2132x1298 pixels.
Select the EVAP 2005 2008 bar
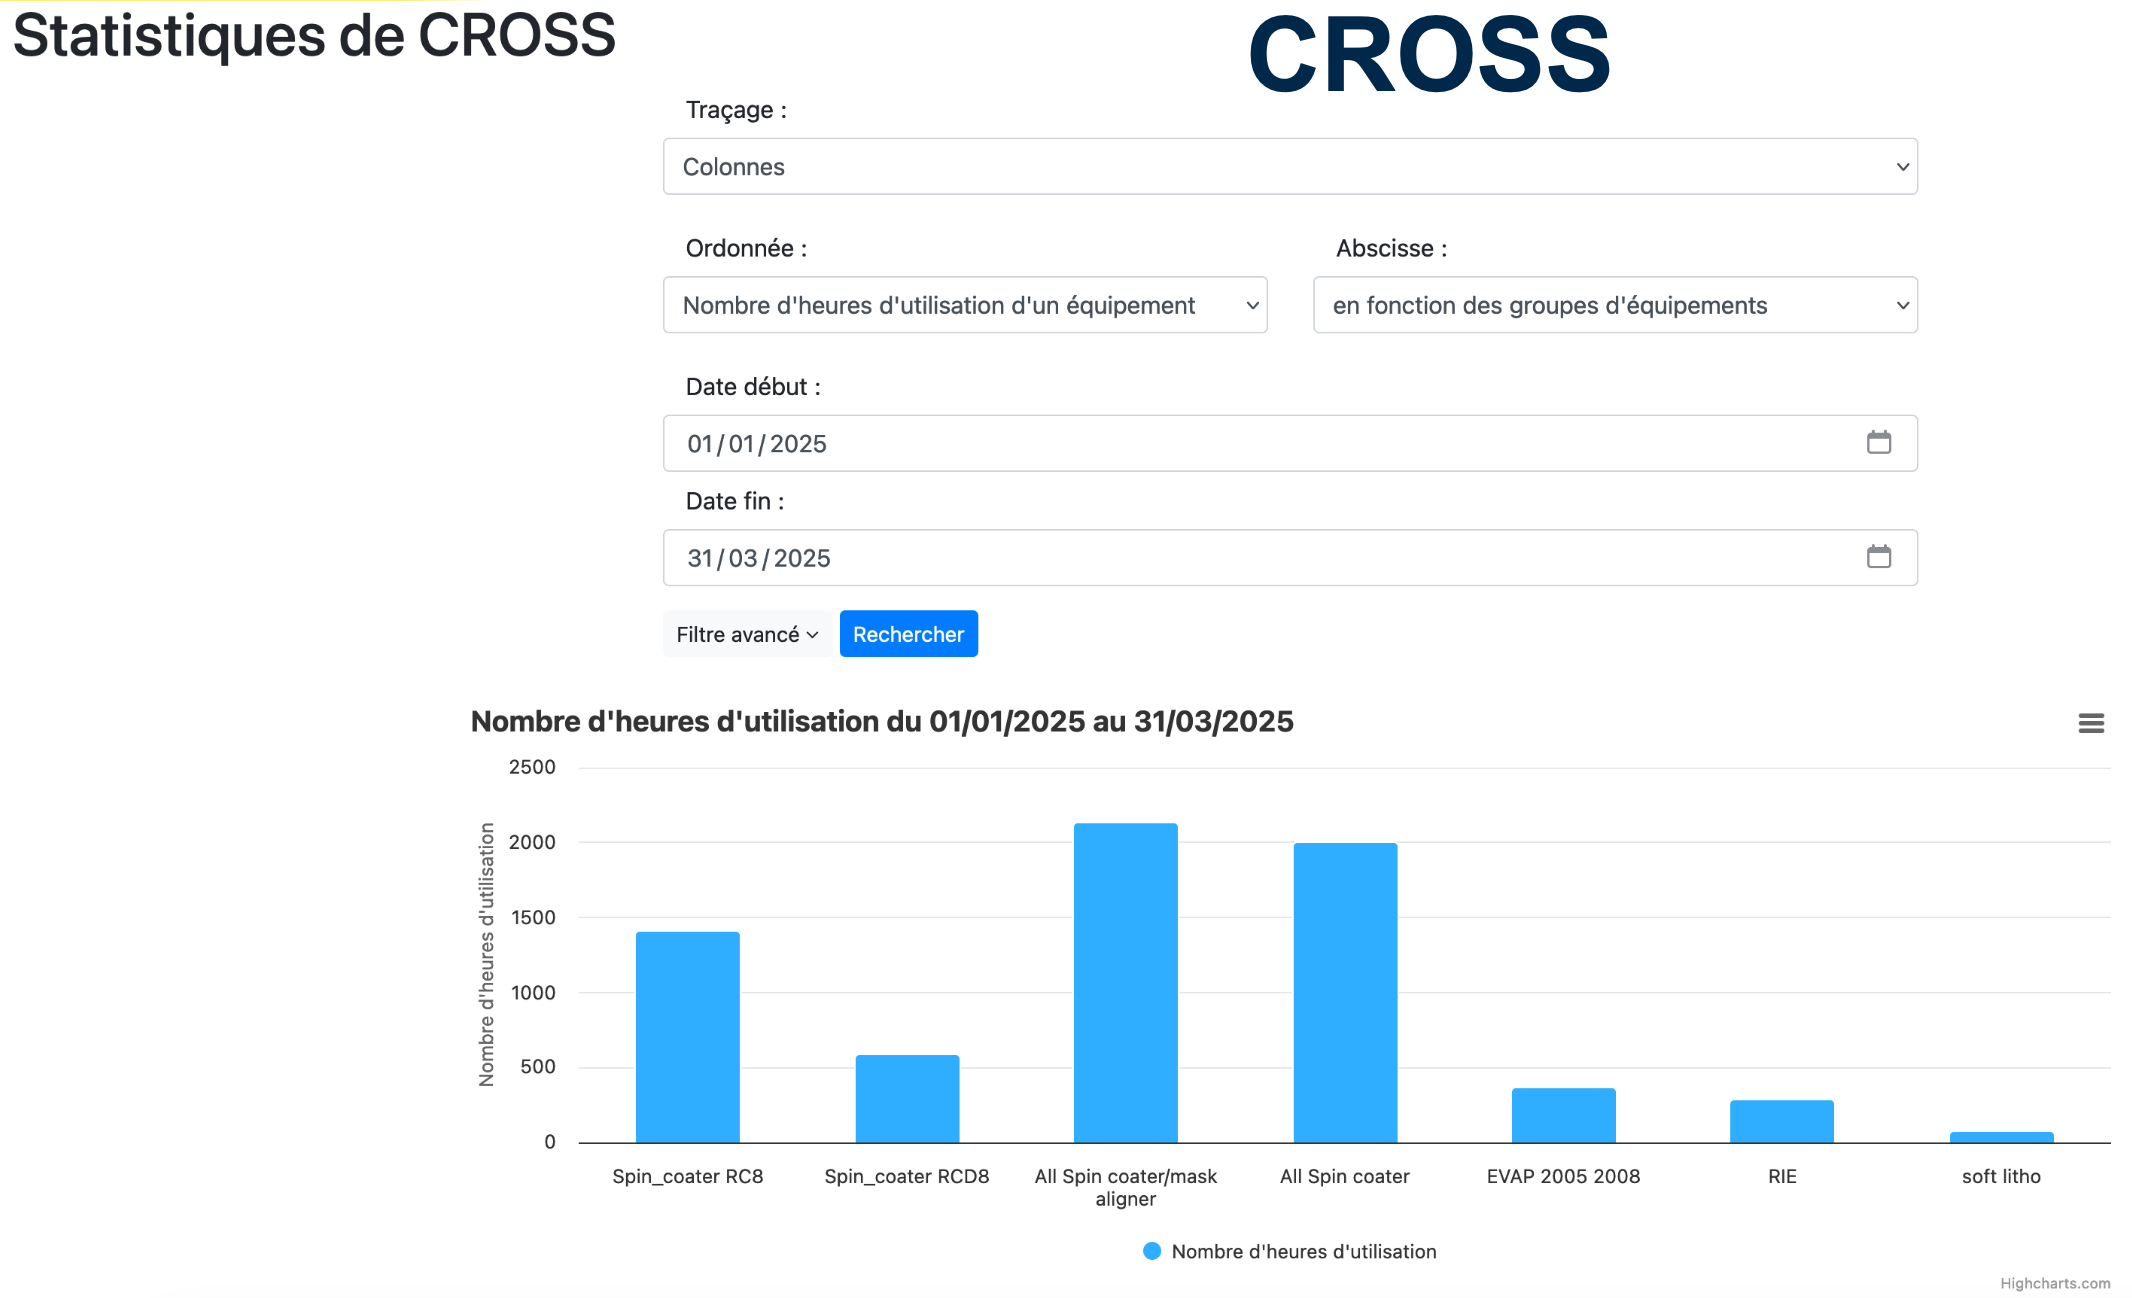click(x=1564, y=1115)
